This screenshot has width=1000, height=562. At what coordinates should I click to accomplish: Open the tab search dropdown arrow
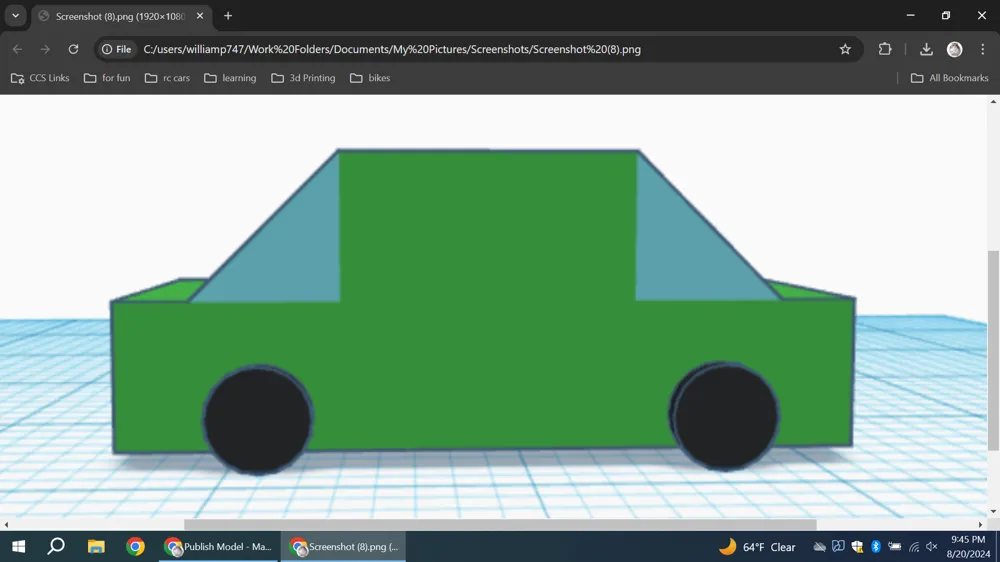coord(15,16)
